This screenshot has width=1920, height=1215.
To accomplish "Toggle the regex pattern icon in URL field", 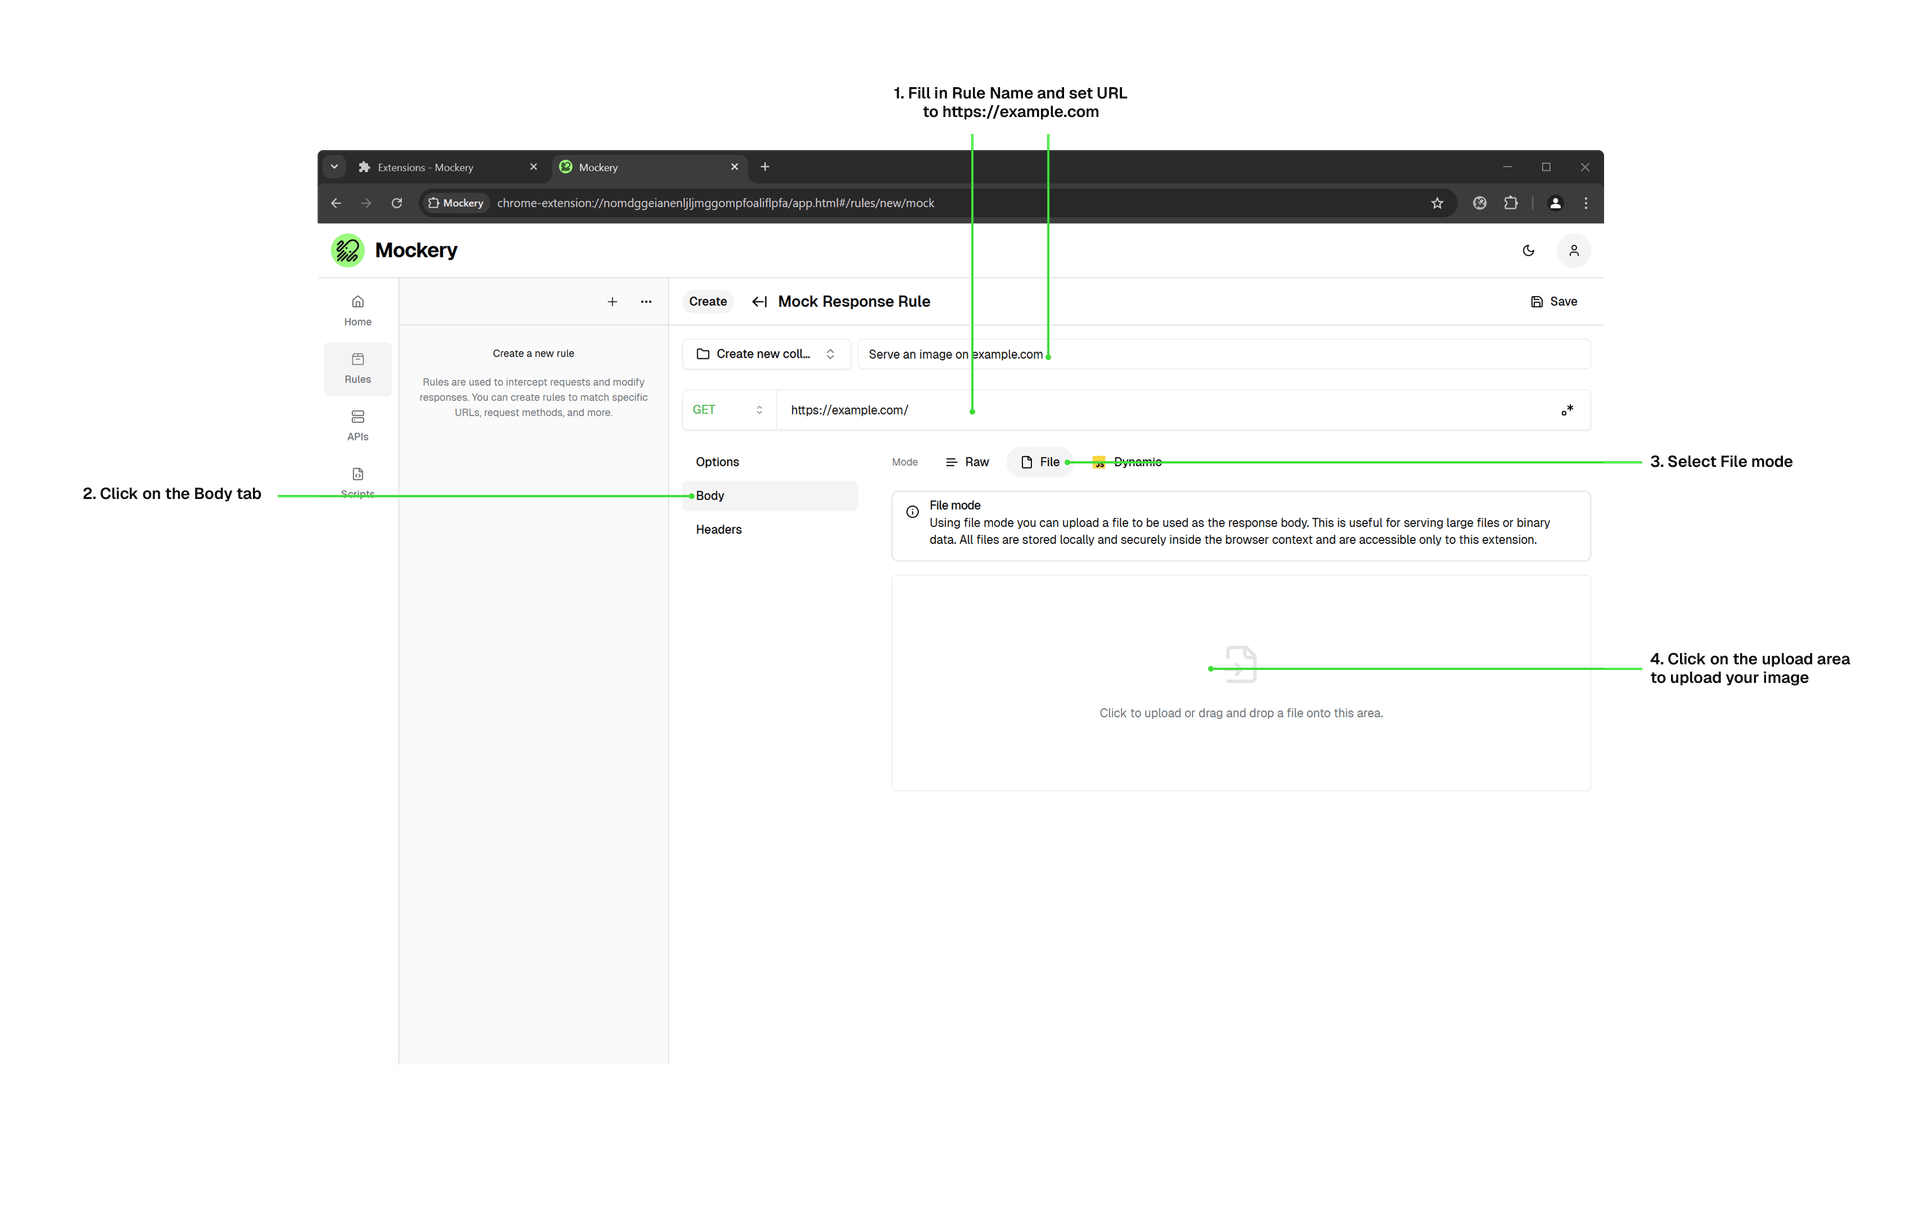I will point(1567,410).
